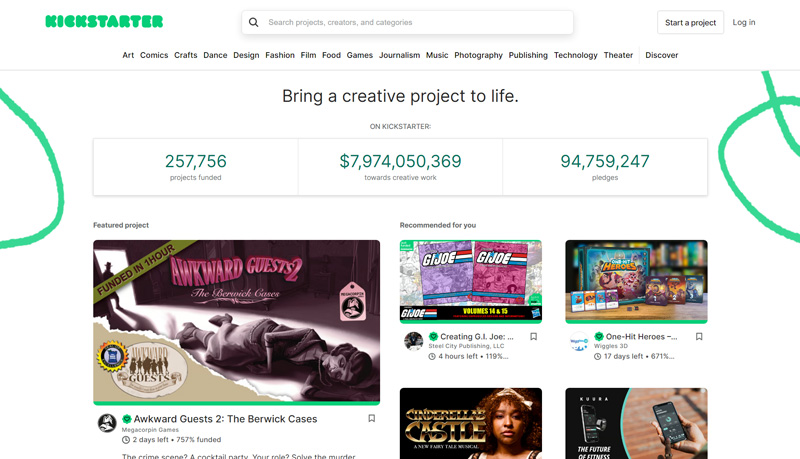Open the Dance category

[x=215, y=55]
